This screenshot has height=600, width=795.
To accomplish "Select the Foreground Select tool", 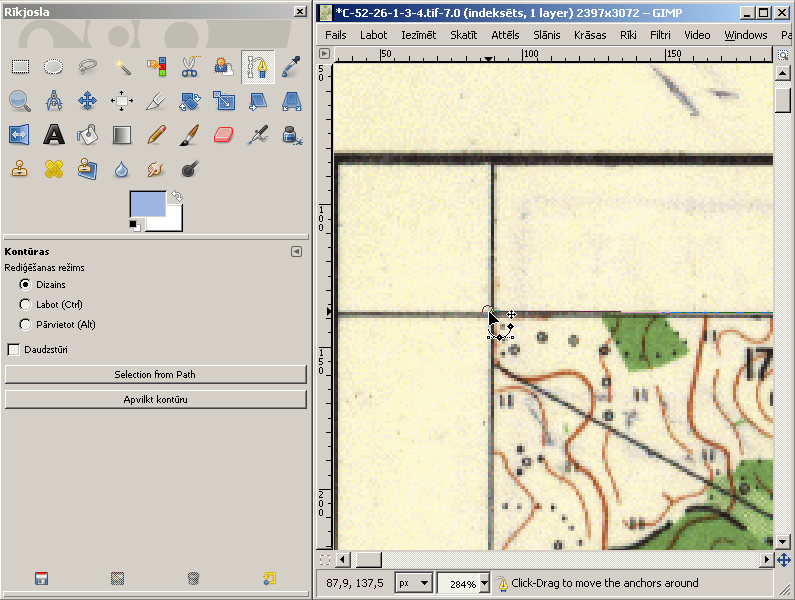I will point(224,66).
